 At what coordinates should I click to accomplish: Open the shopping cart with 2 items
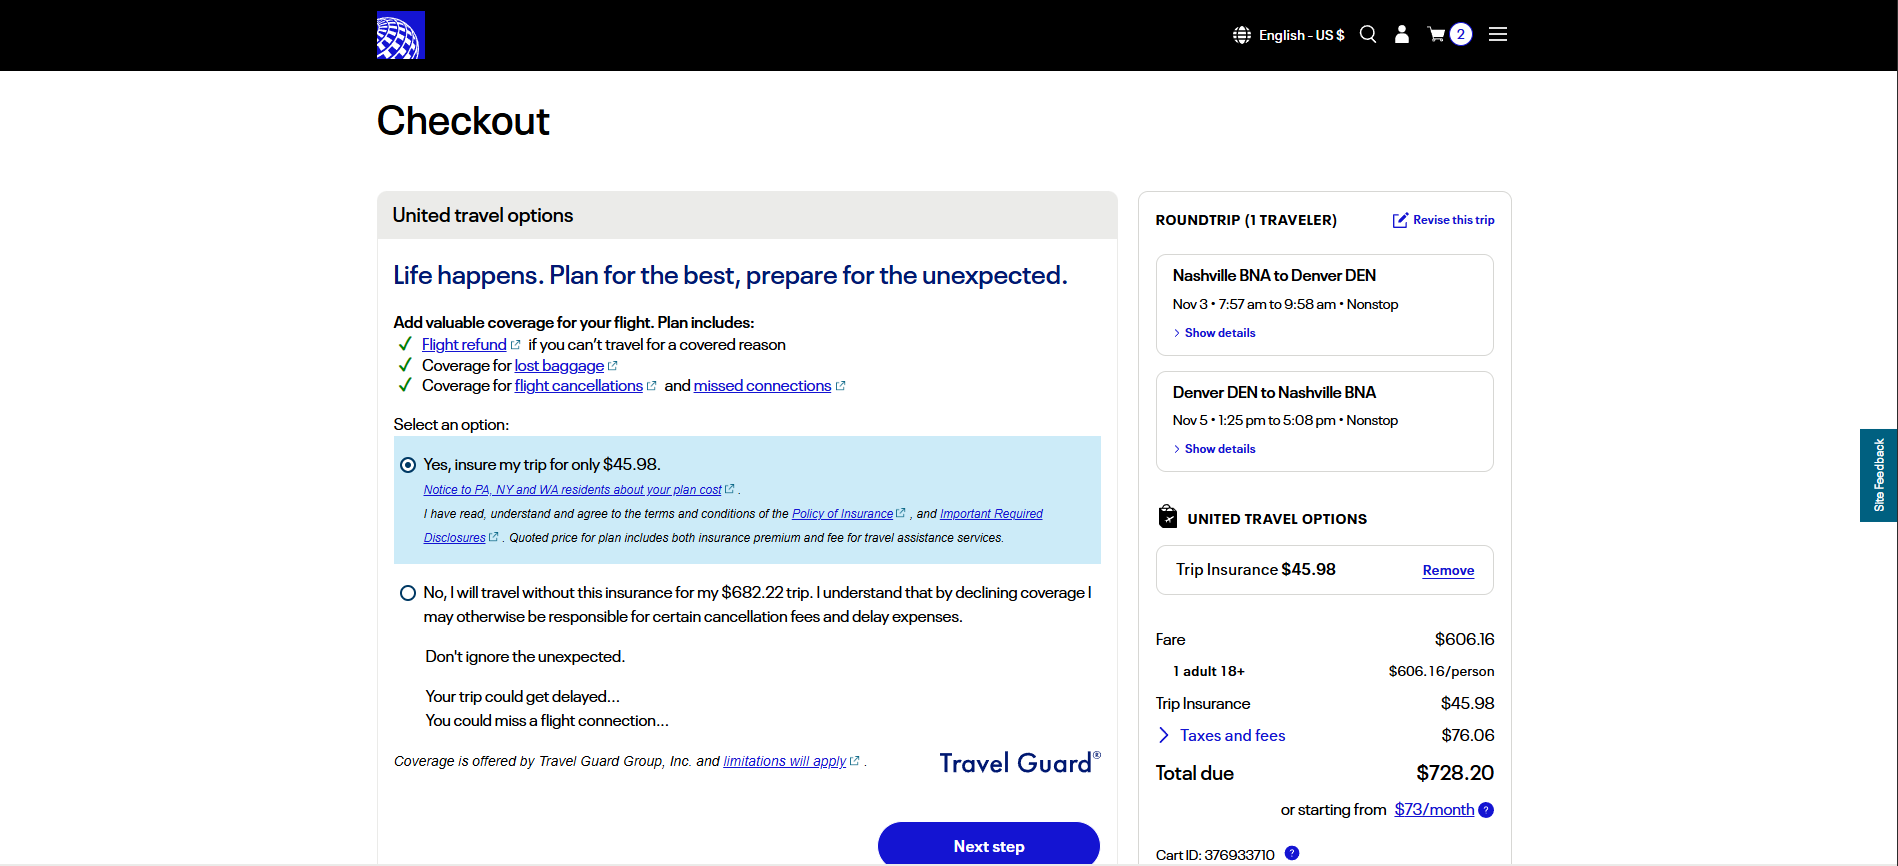point(1449,35)
